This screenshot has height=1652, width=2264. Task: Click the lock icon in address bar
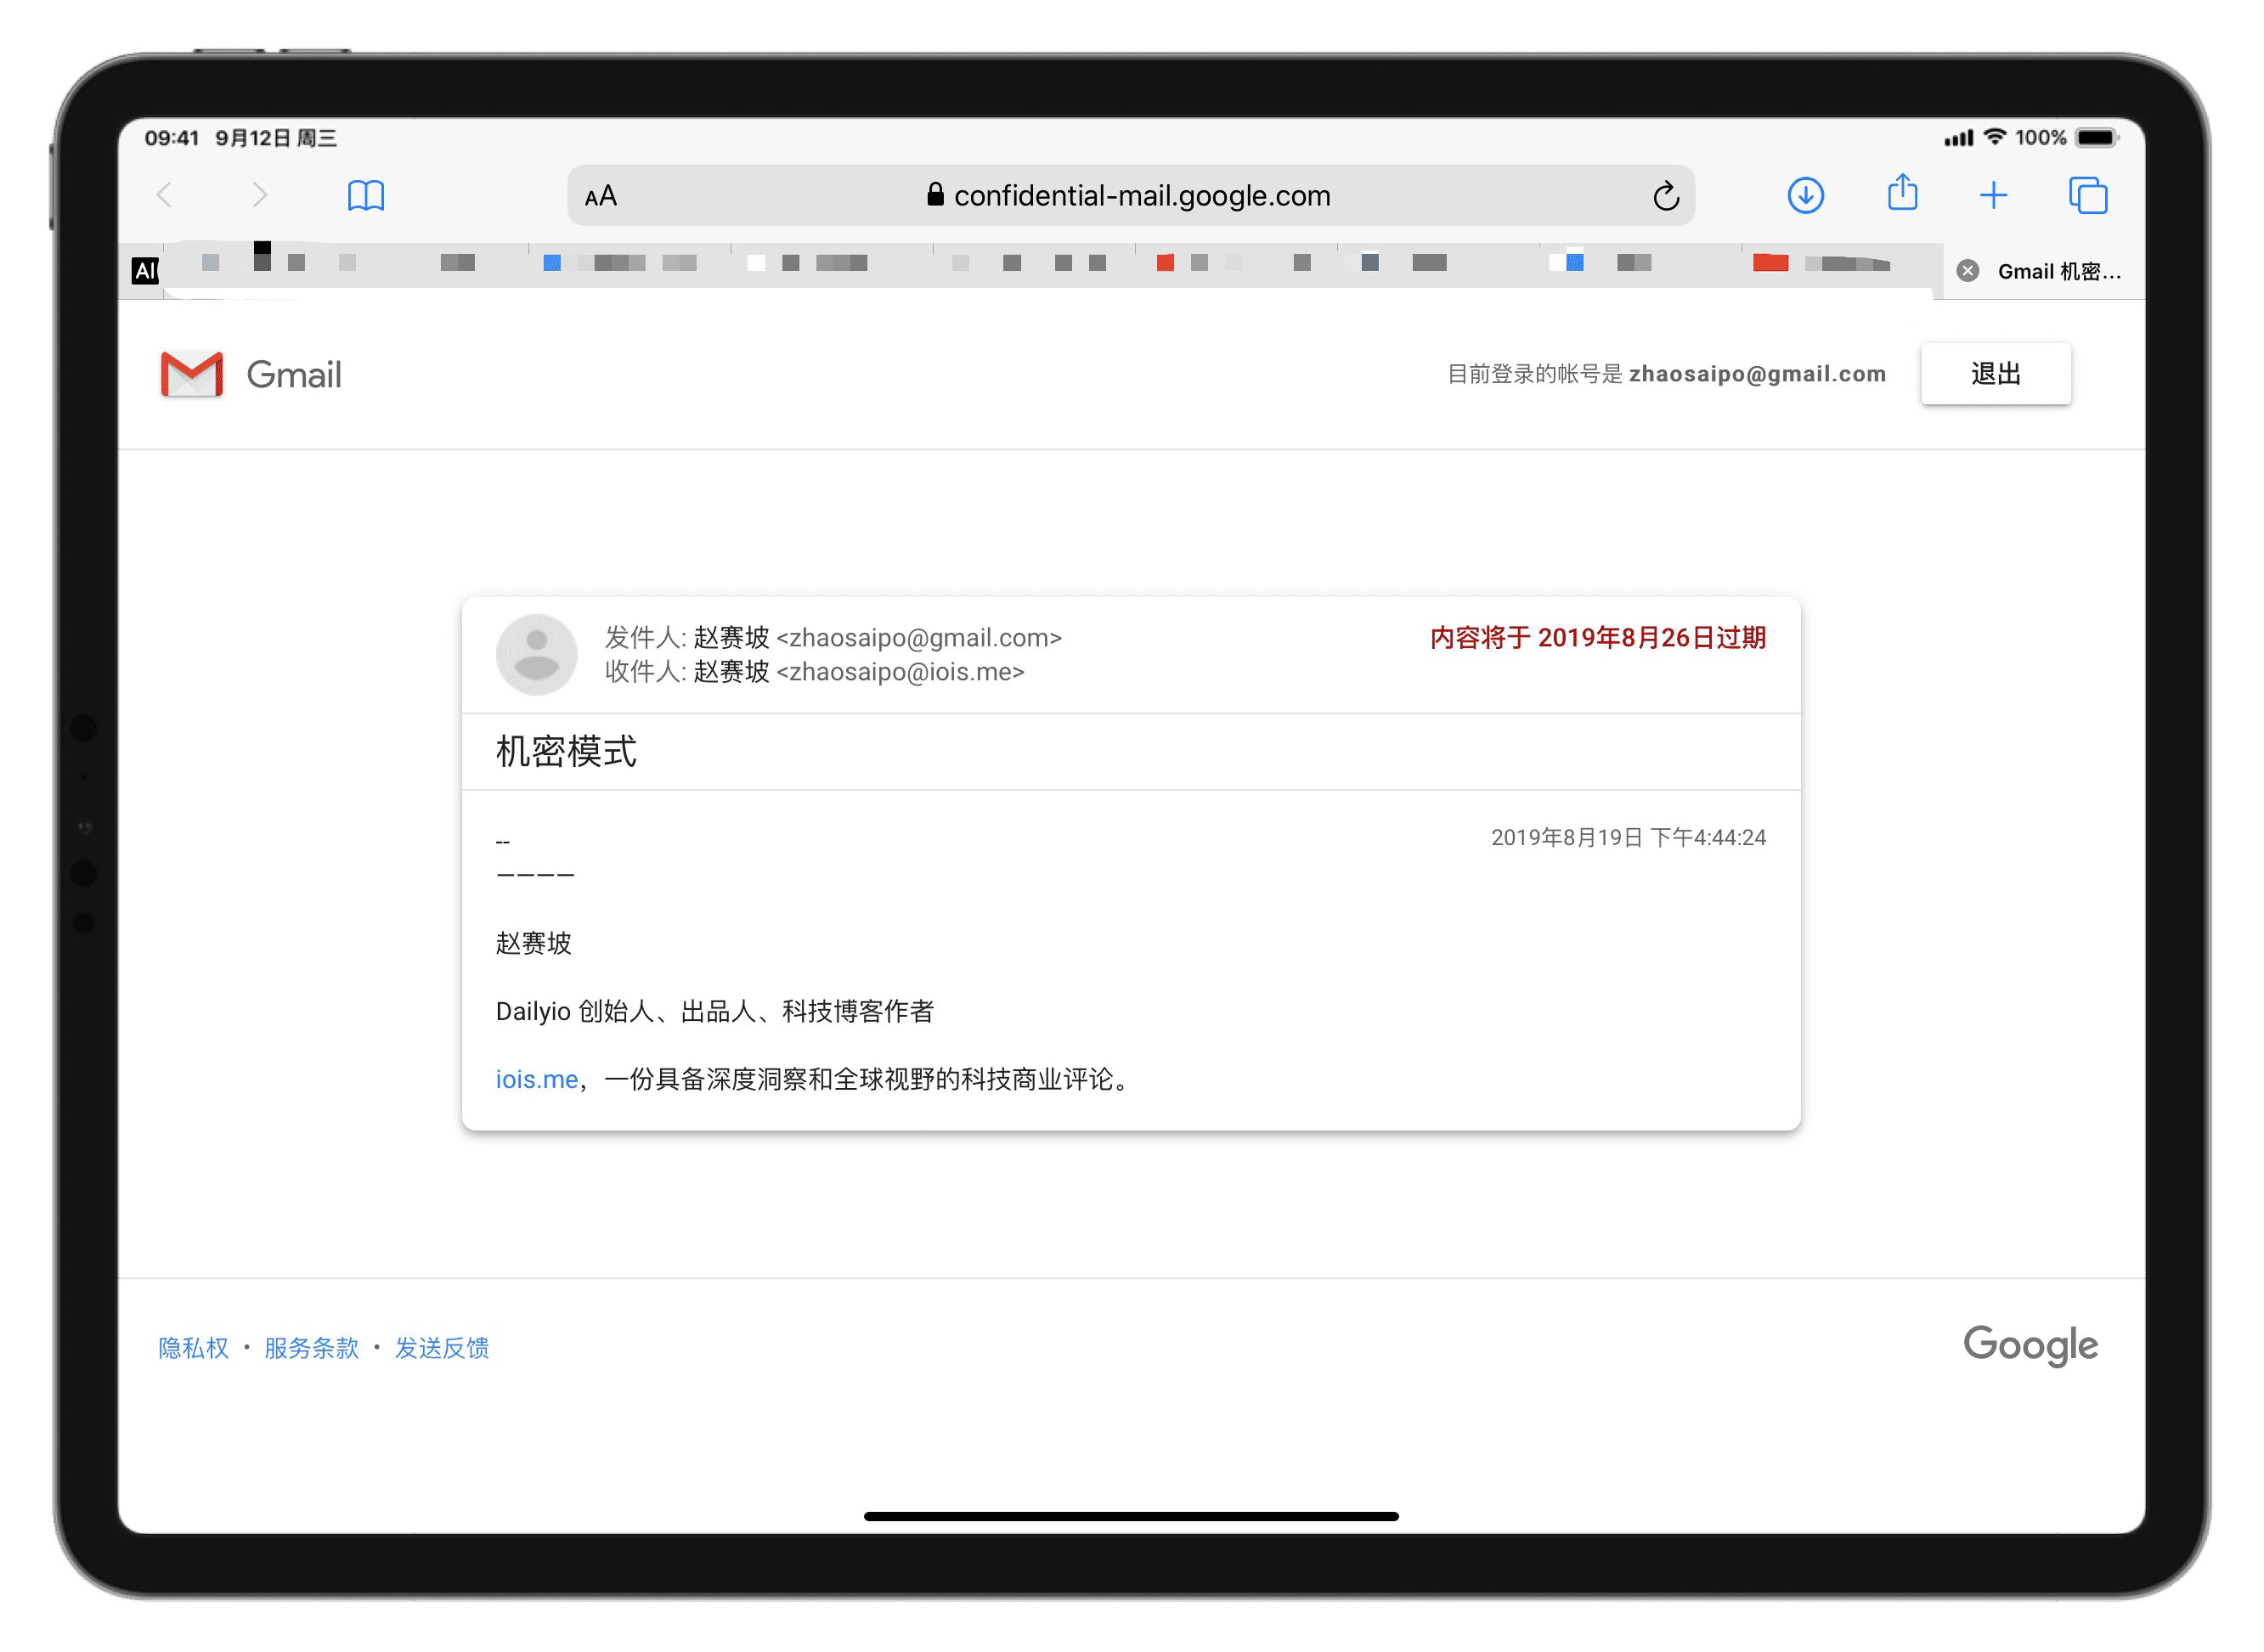click(936, 194)
